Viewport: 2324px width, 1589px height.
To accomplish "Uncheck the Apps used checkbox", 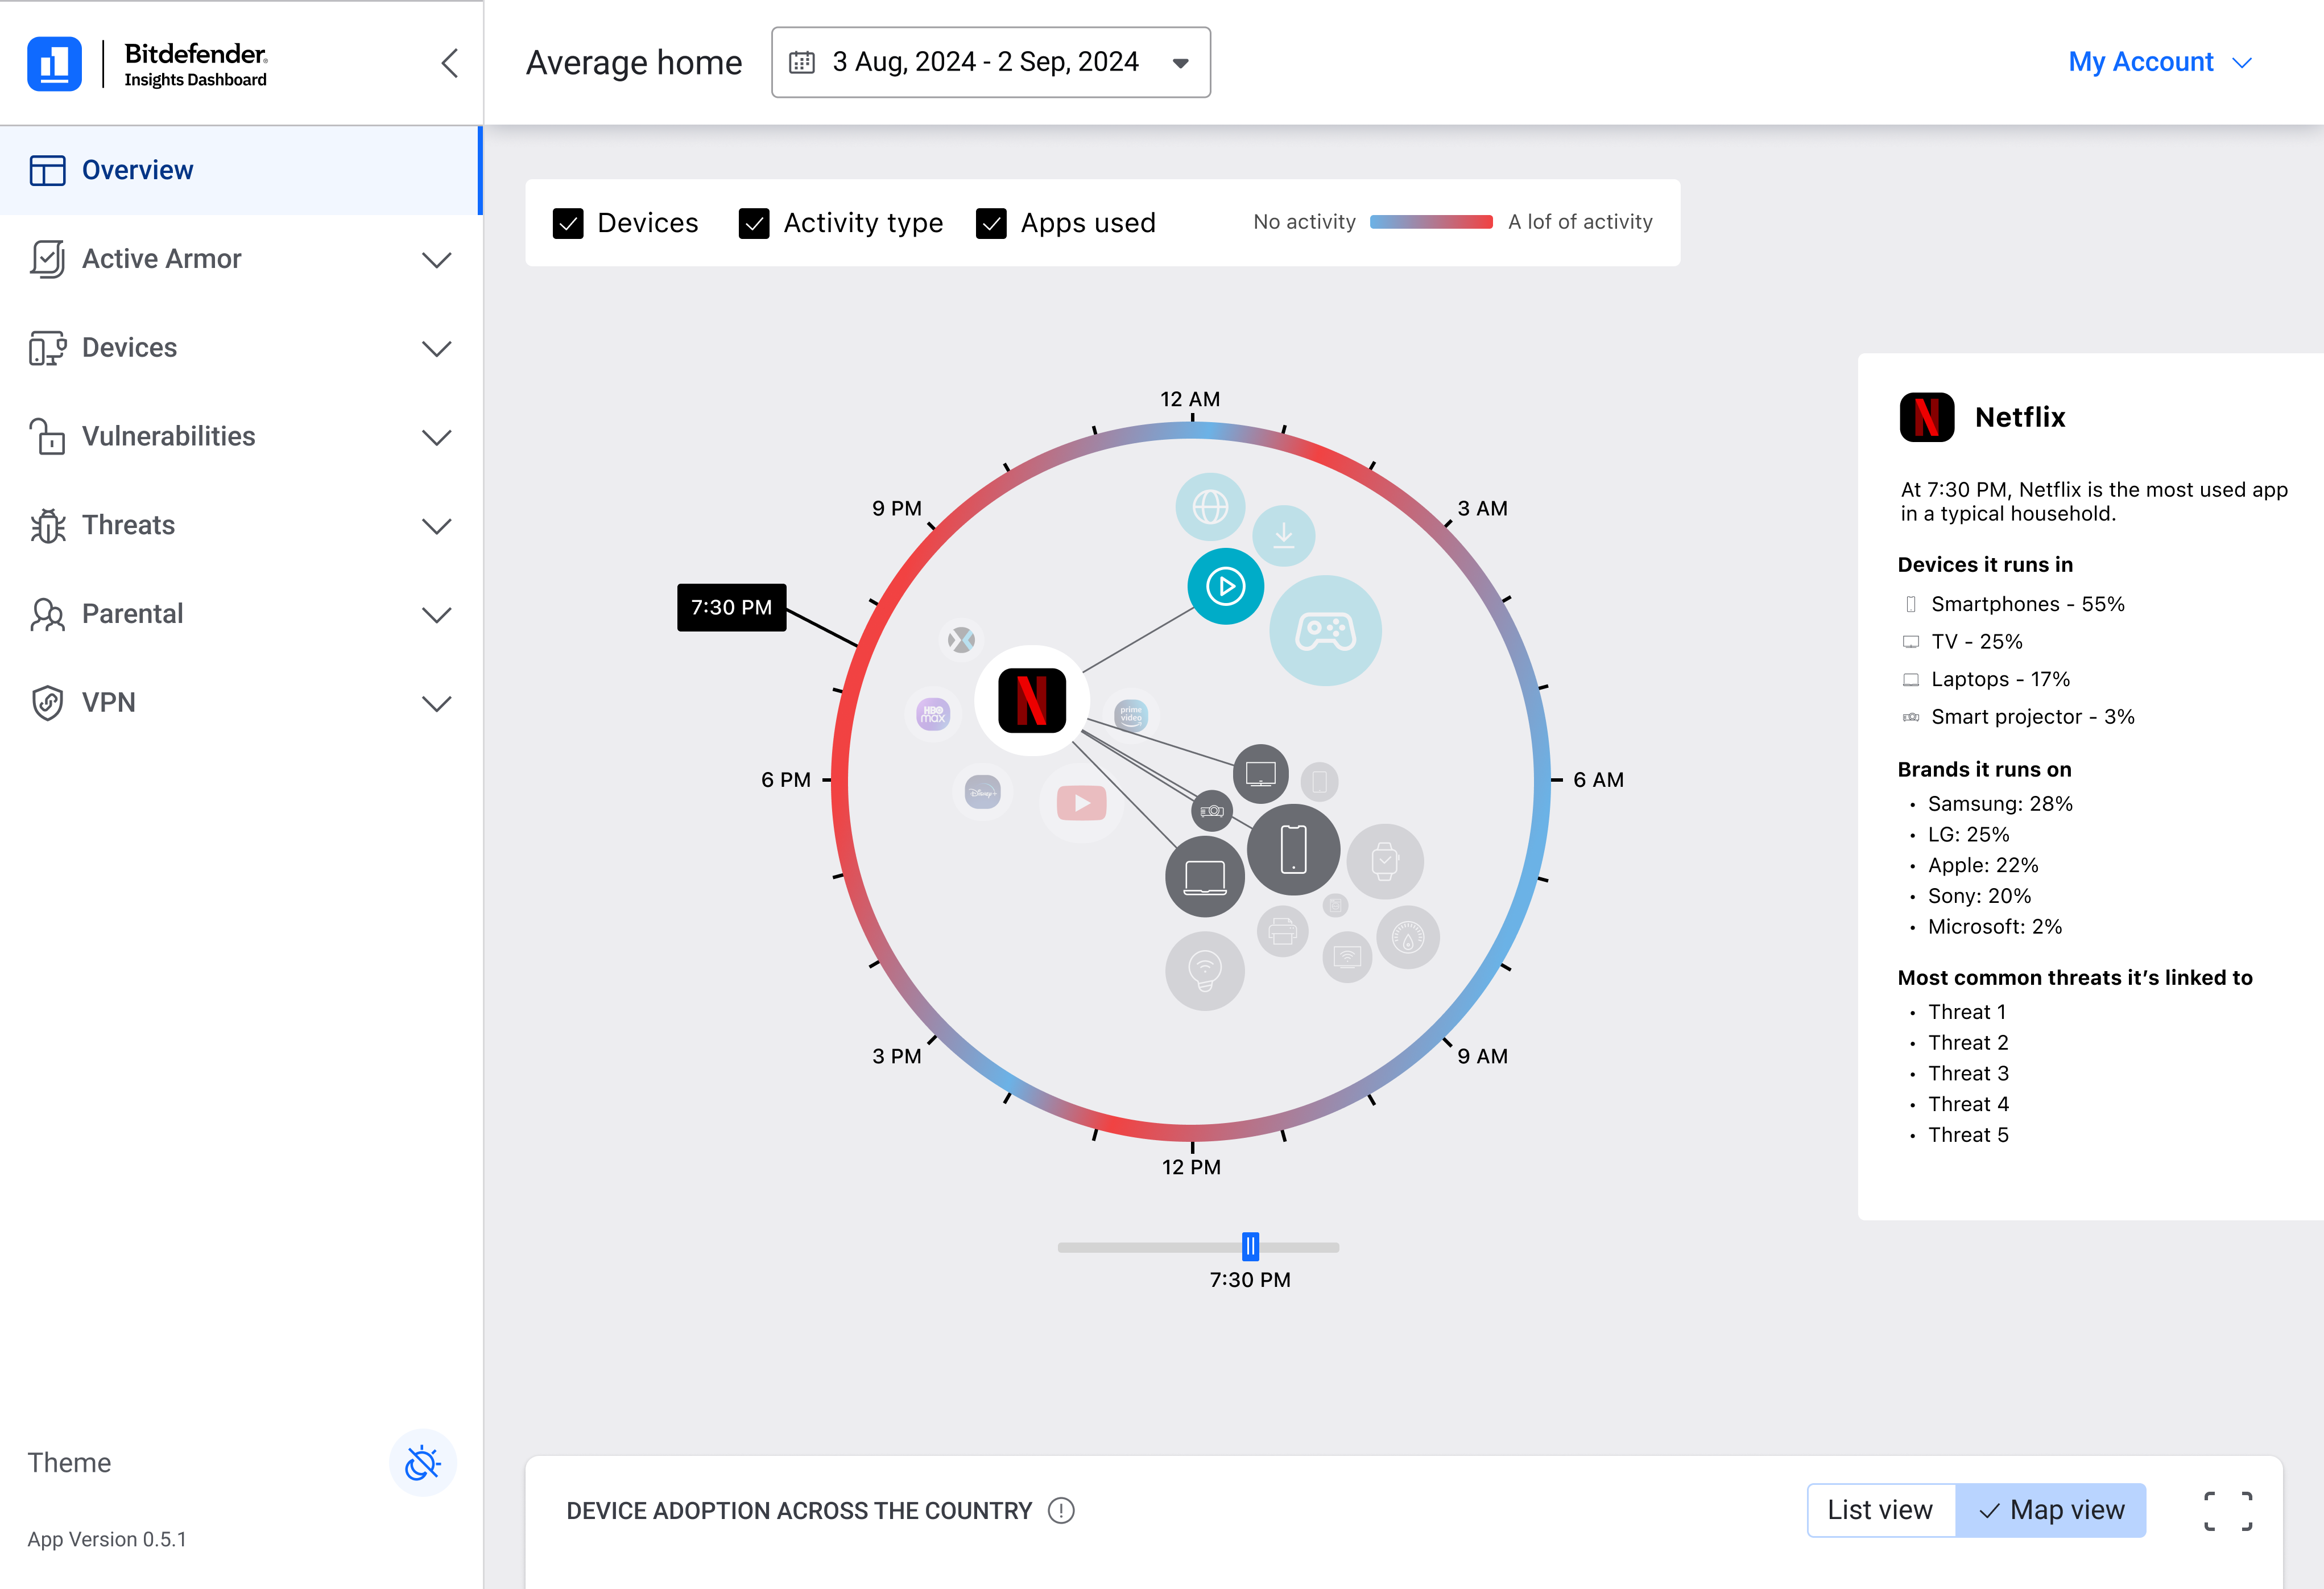I will point(991,223).
